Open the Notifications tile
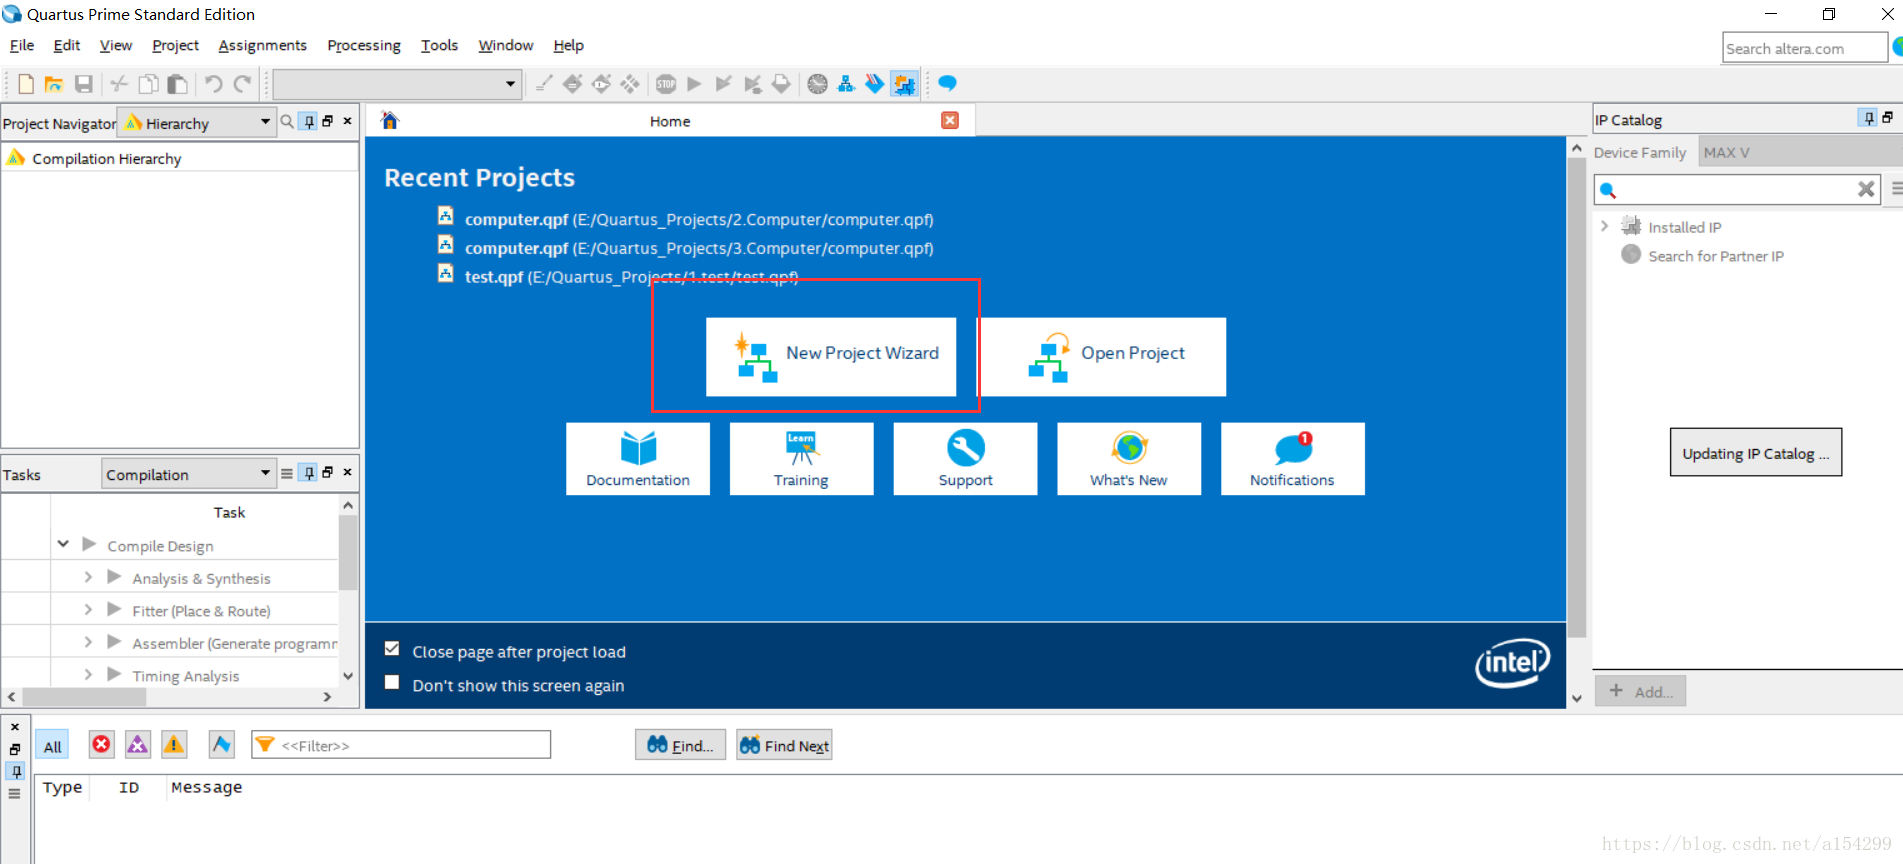 (1292, 459)
